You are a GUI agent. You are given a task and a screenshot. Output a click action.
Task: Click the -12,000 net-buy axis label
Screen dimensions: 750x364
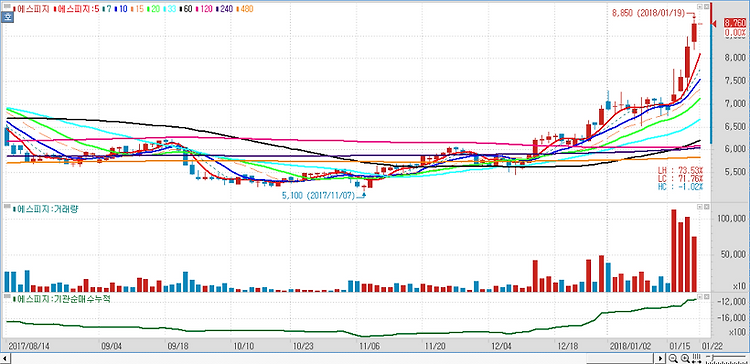pyautogui.click(x=733, y=302)
